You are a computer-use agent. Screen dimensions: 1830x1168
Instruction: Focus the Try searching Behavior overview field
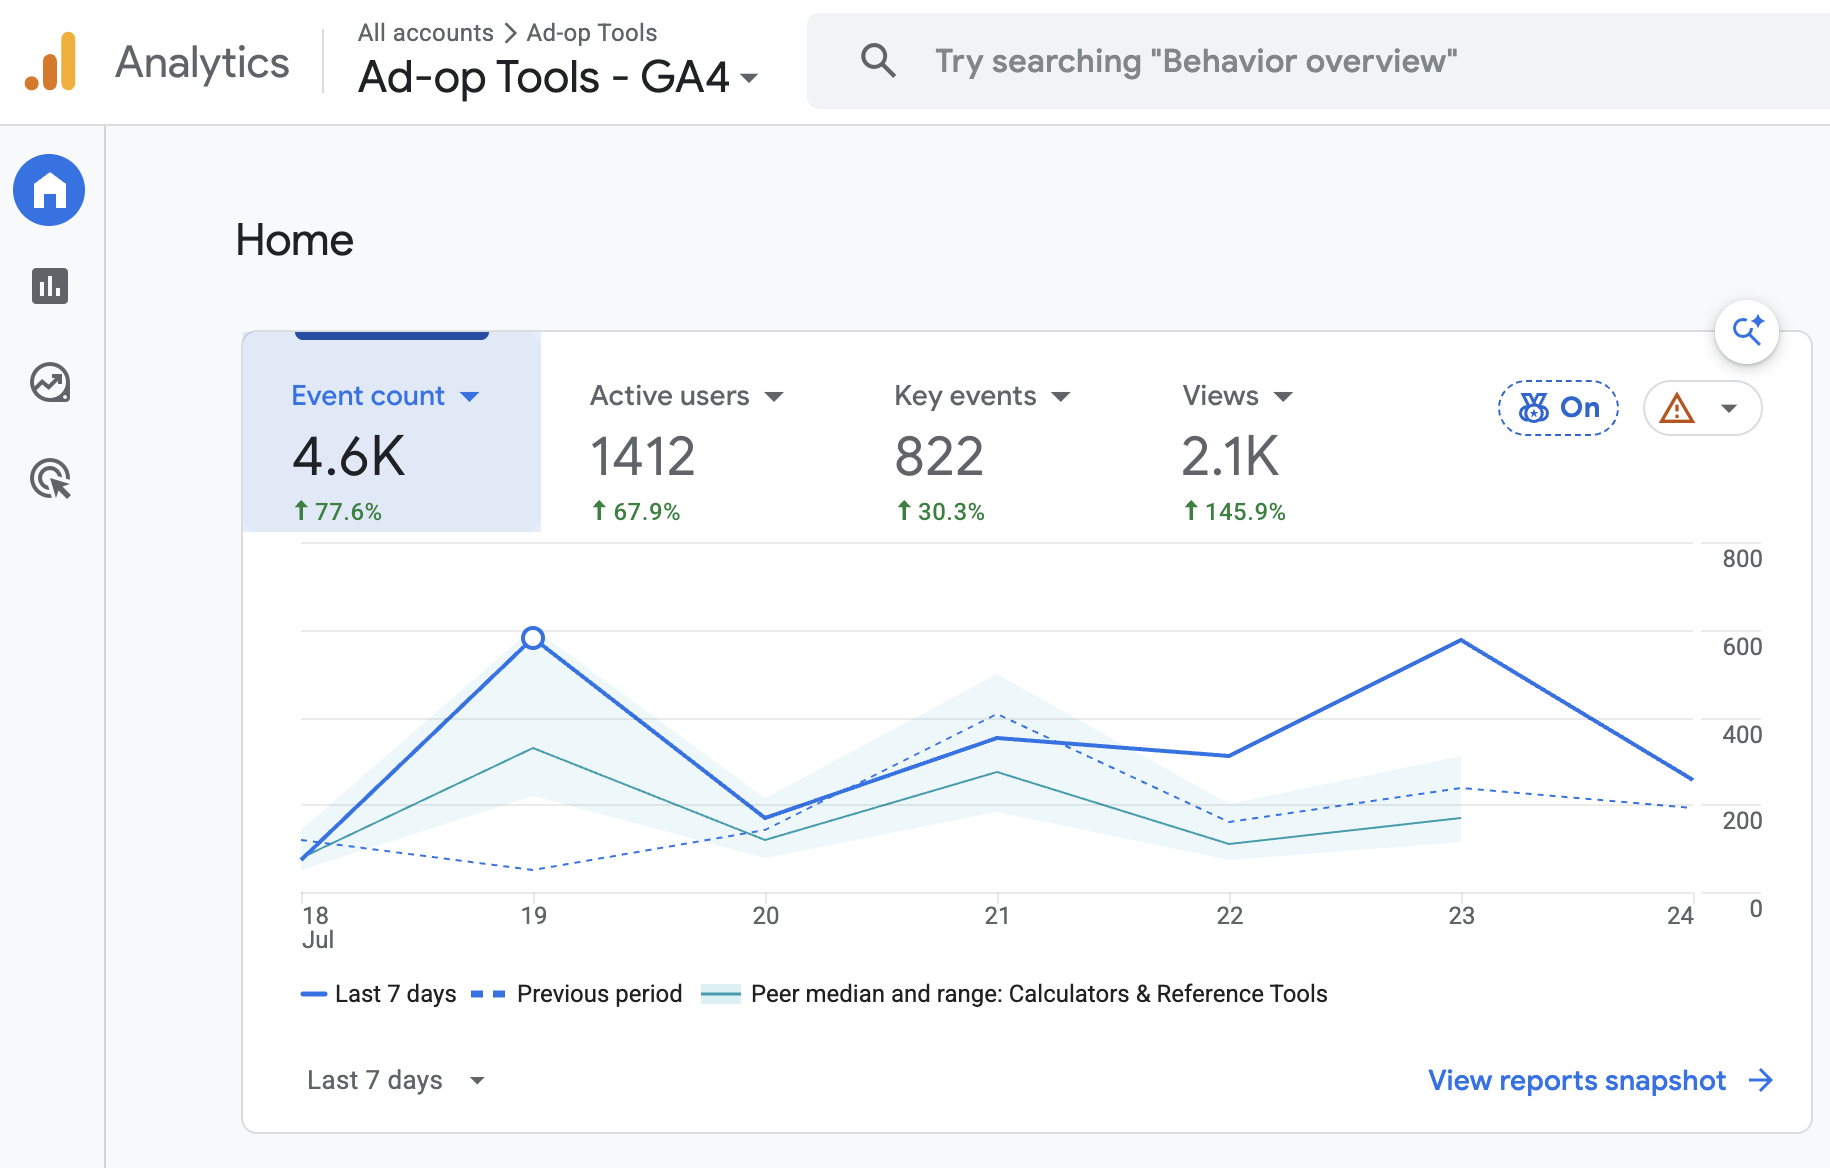1318,61
